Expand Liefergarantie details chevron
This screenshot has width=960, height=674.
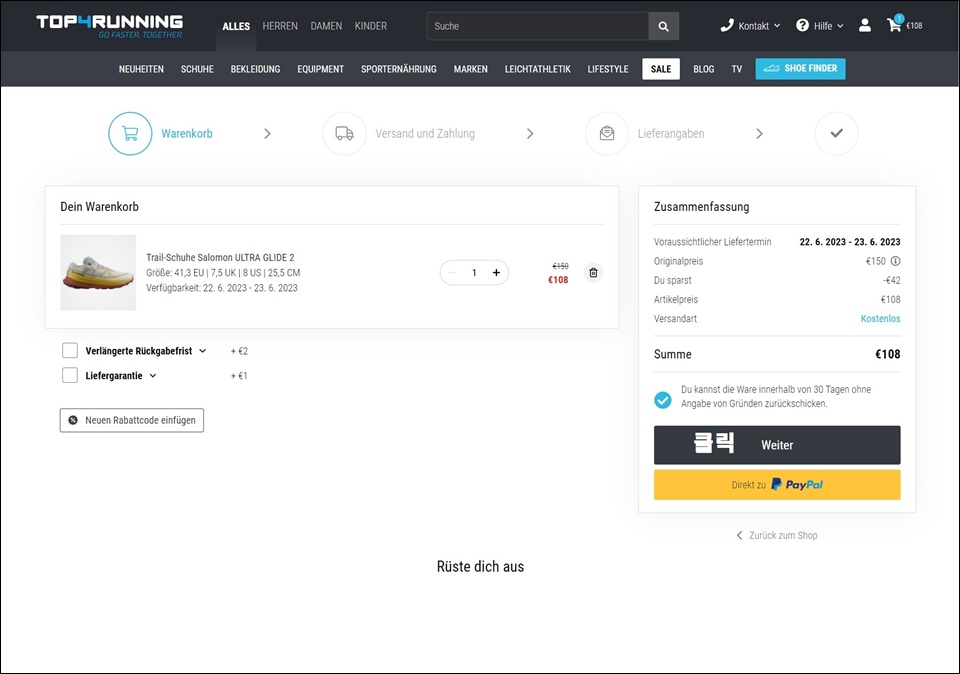click(153, 375)
